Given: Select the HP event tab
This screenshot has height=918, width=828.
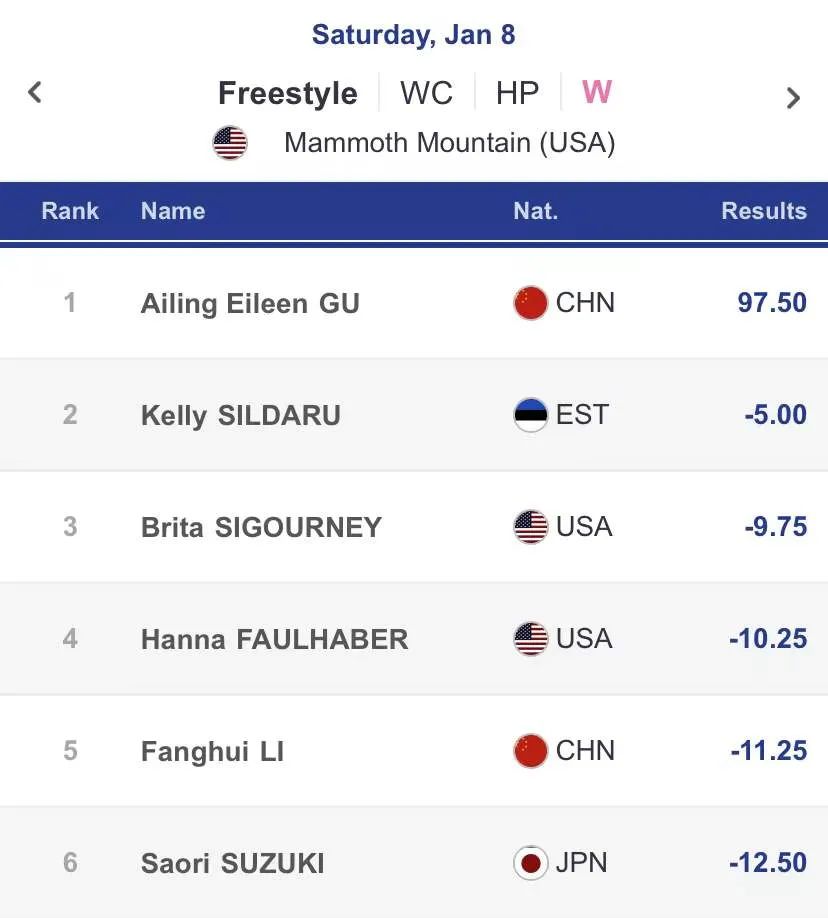Looking at the screenshot, I should 517,93.
